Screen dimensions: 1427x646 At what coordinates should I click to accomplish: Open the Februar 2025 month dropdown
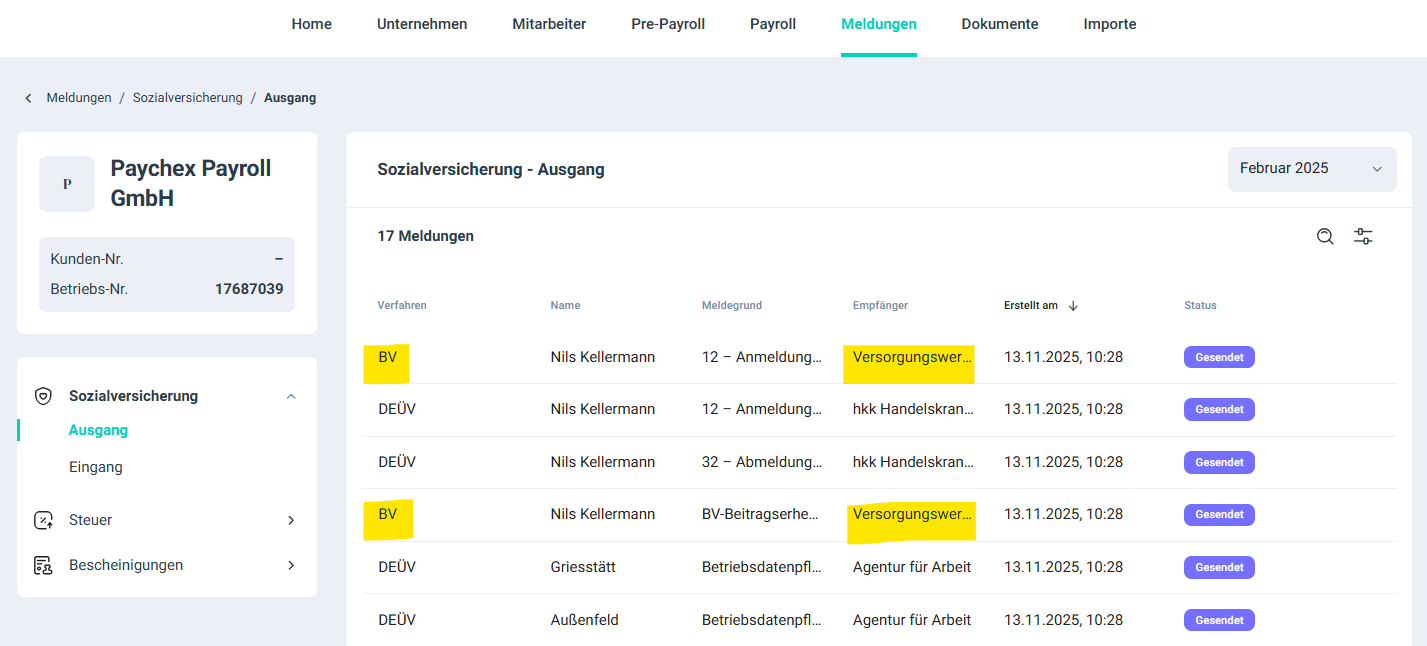pyautogui.click(x=1311, y=169)
